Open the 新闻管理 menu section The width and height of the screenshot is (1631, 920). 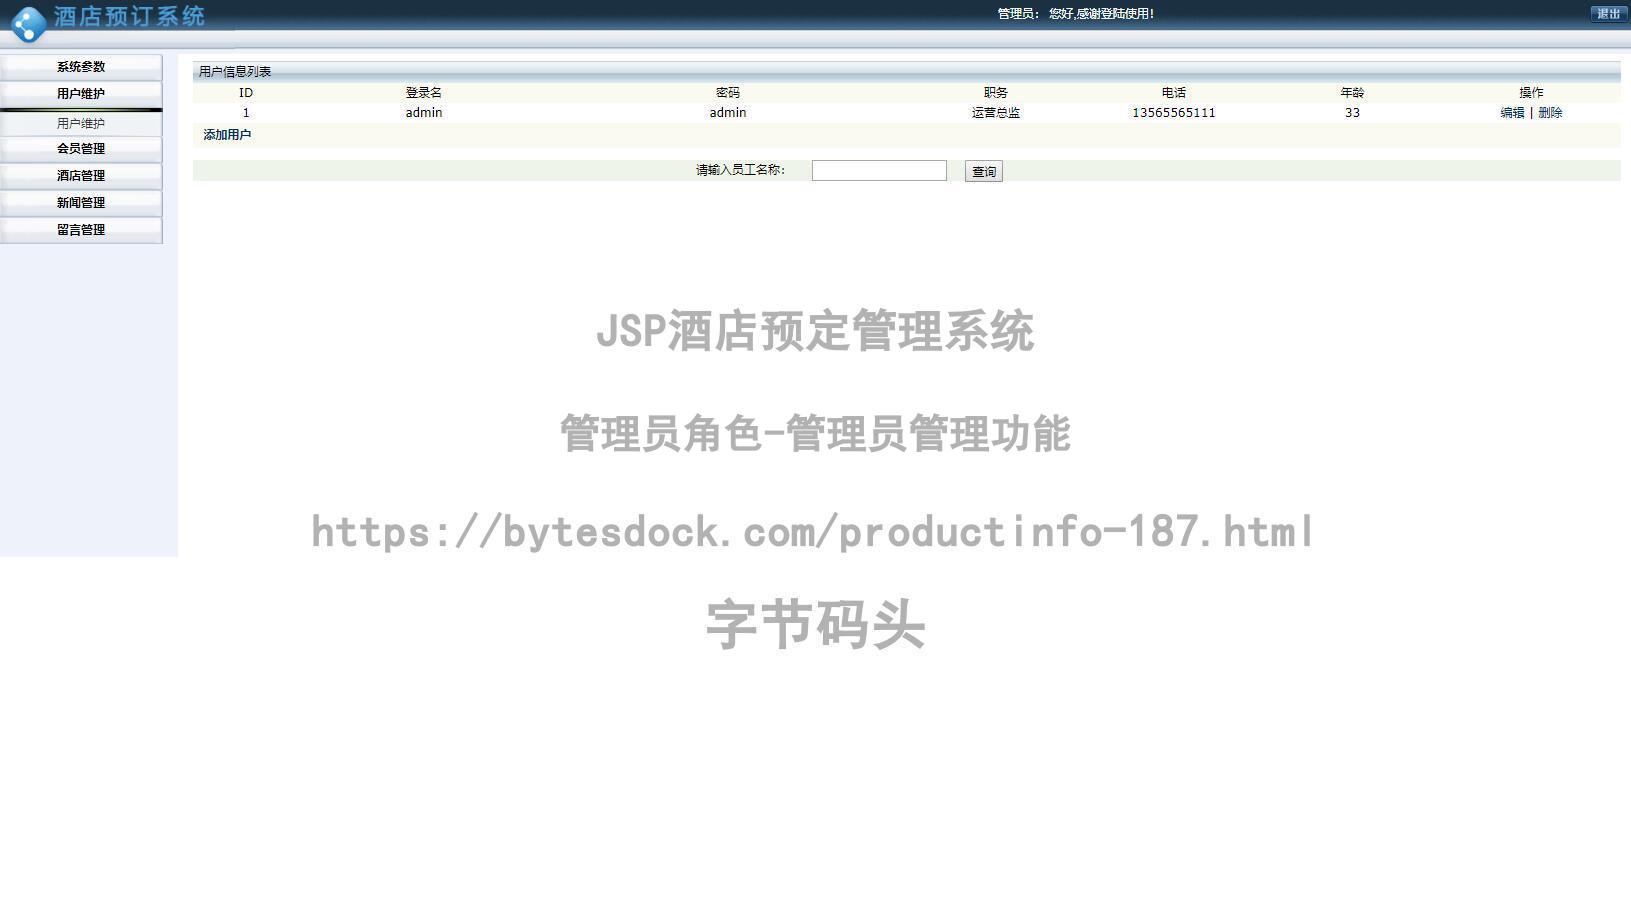pos(81,203)
